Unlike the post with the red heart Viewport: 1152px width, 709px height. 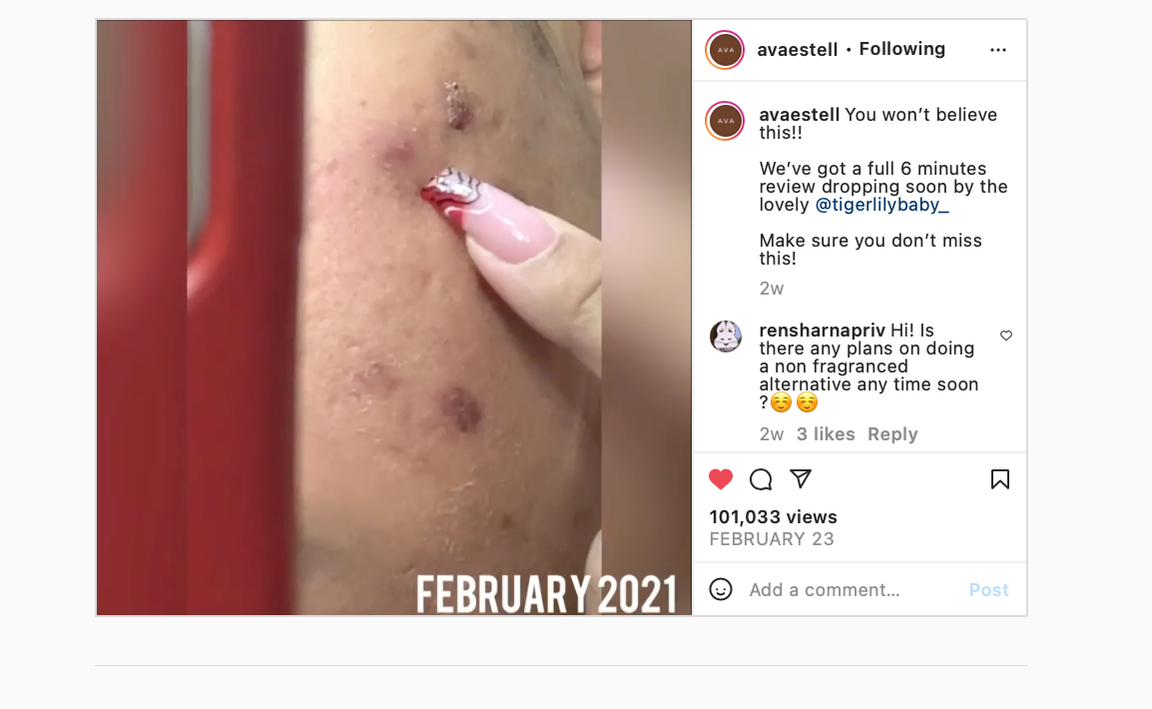[x=721, y=479]
